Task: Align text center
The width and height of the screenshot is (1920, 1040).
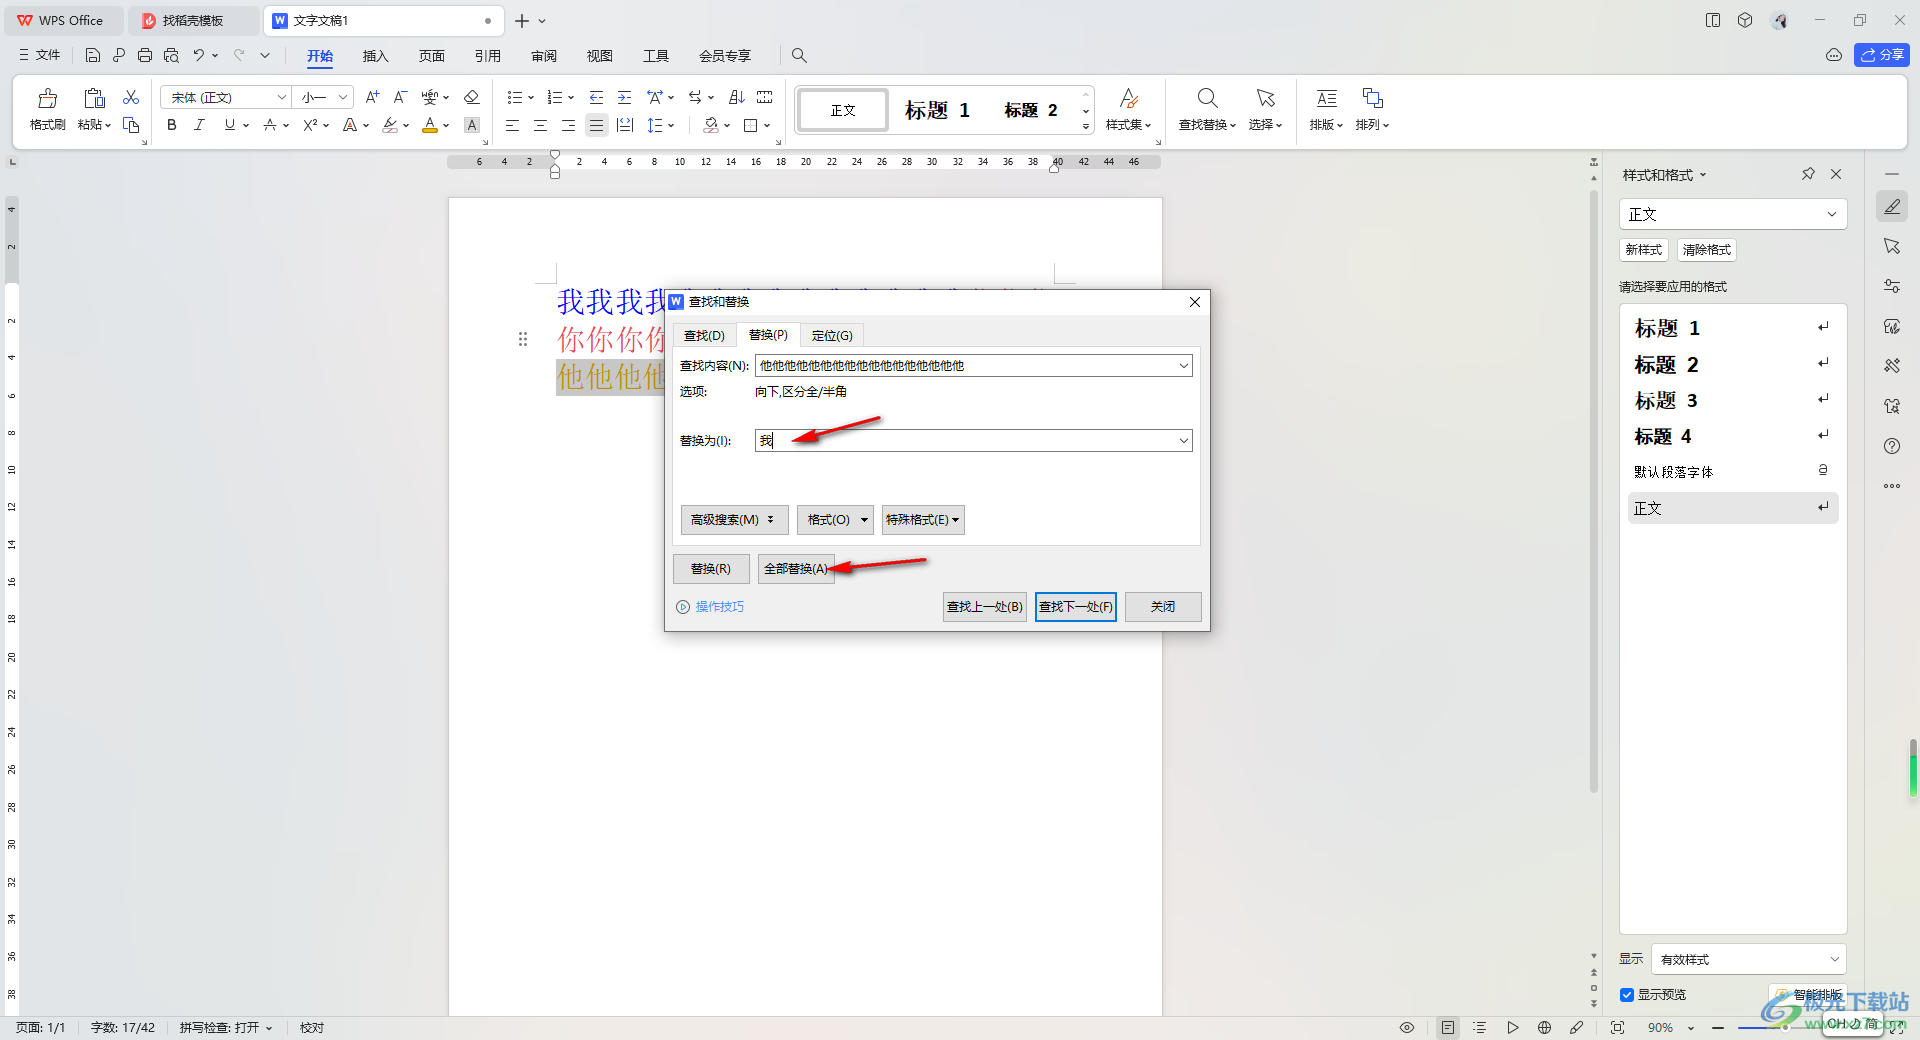Action: pyautogui.click(x=540, y=125)
